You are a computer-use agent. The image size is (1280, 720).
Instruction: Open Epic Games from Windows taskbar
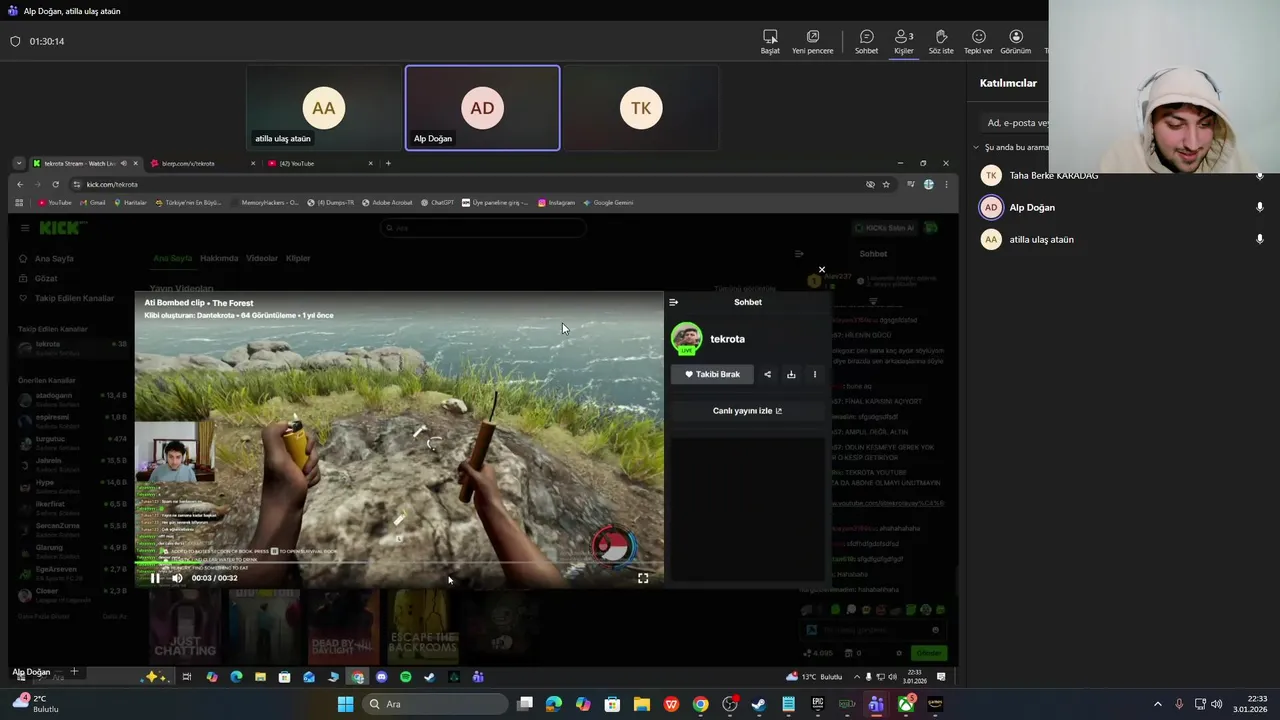(817, 704)
